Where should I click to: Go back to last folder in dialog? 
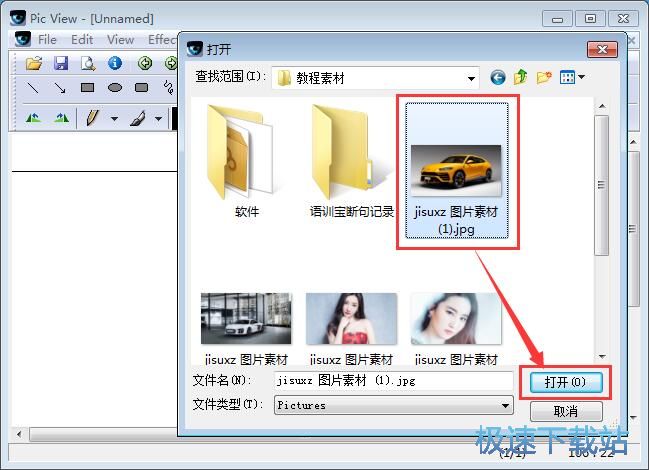(x=498, y=77)
